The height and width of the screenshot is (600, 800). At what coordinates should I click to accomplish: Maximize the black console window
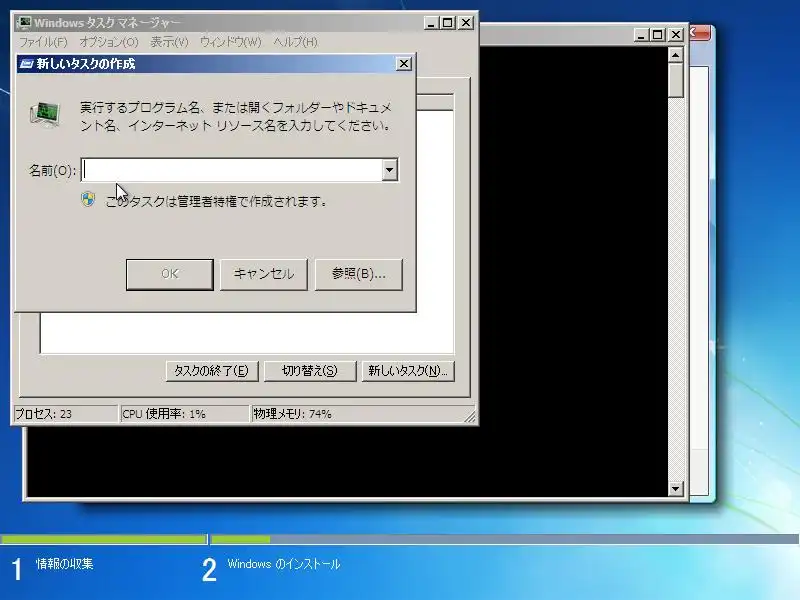coord(658,35)
